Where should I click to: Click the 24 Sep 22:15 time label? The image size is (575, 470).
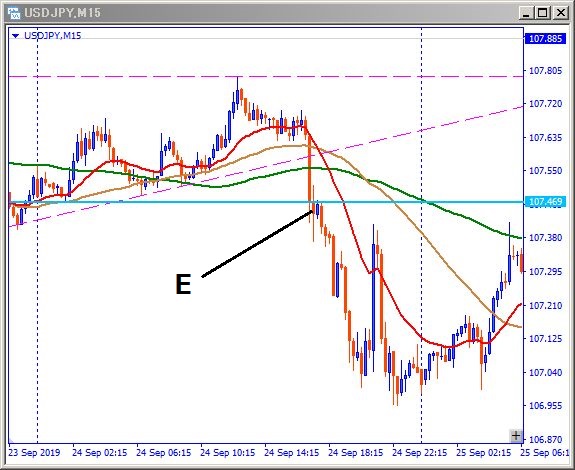(420, 453)
